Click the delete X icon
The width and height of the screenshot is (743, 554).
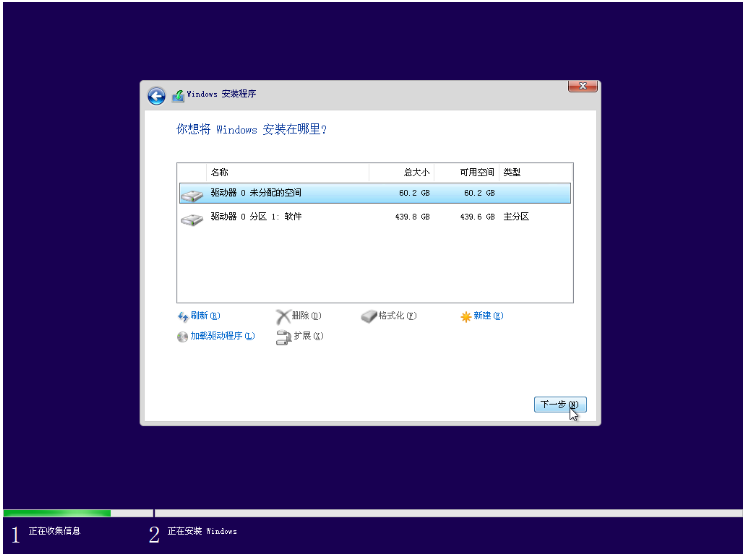point(283,317)
